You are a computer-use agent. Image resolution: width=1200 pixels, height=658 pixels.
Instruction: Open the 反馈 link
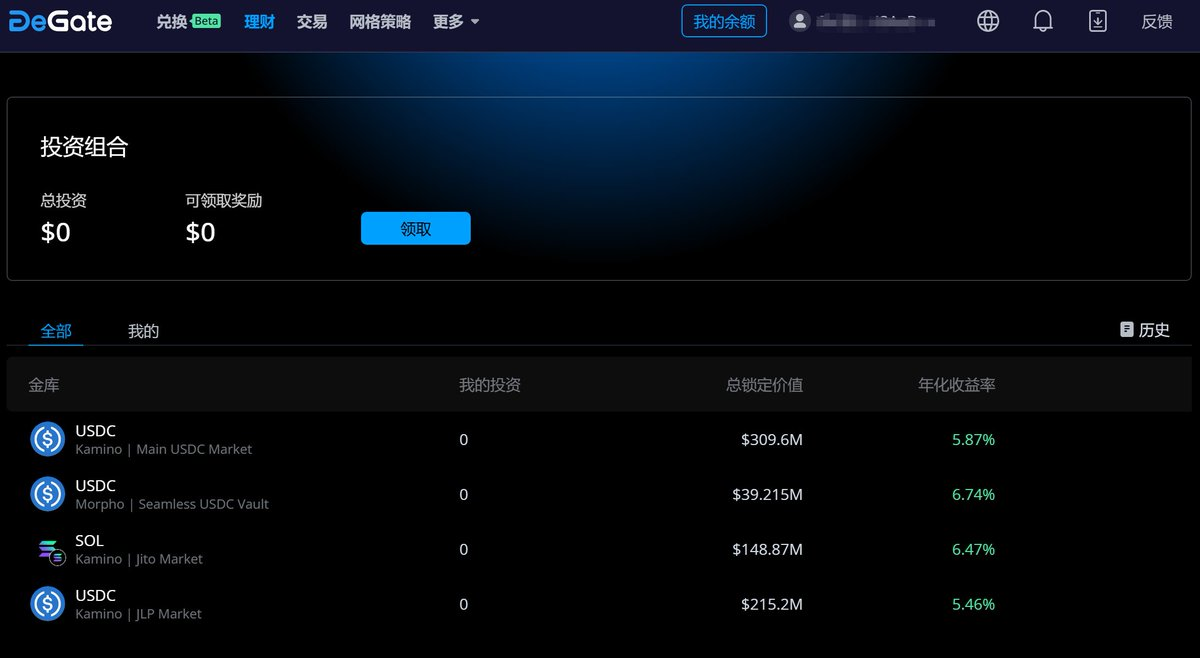point(1157,21)
